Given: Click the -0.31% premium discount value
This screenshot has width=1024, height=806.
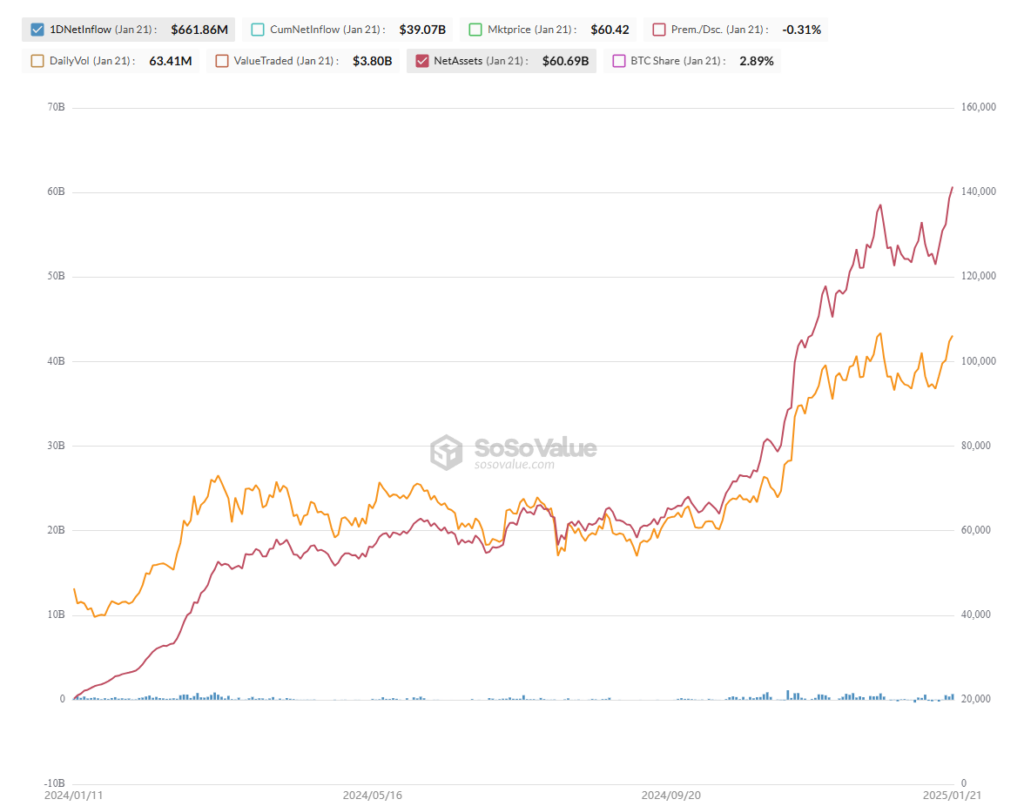Looking at the screenshot, I should coord(801,29).
